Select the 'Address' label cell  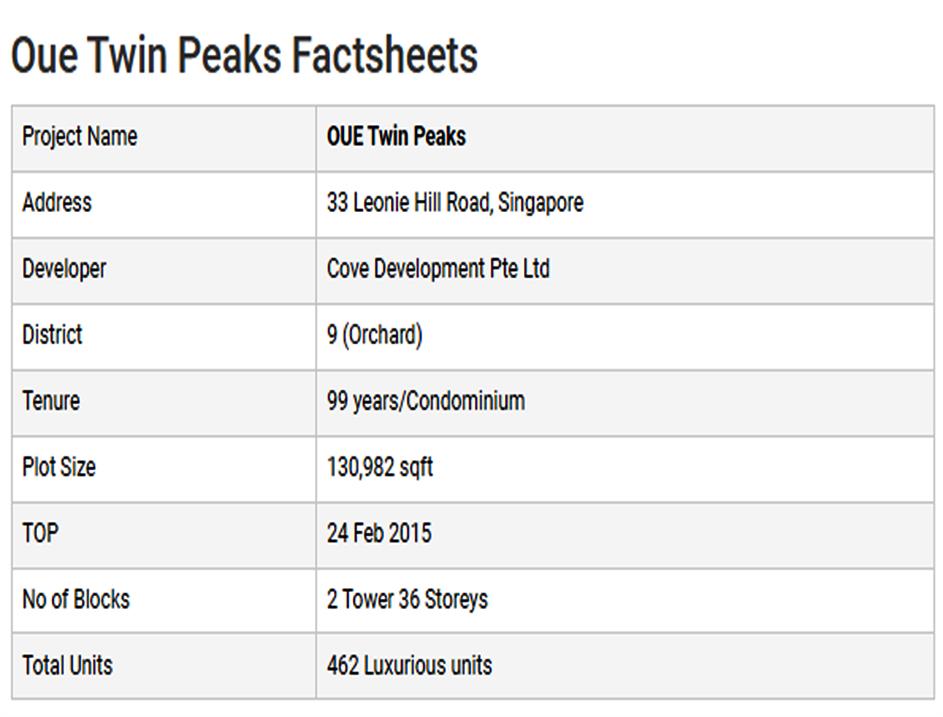57,203
